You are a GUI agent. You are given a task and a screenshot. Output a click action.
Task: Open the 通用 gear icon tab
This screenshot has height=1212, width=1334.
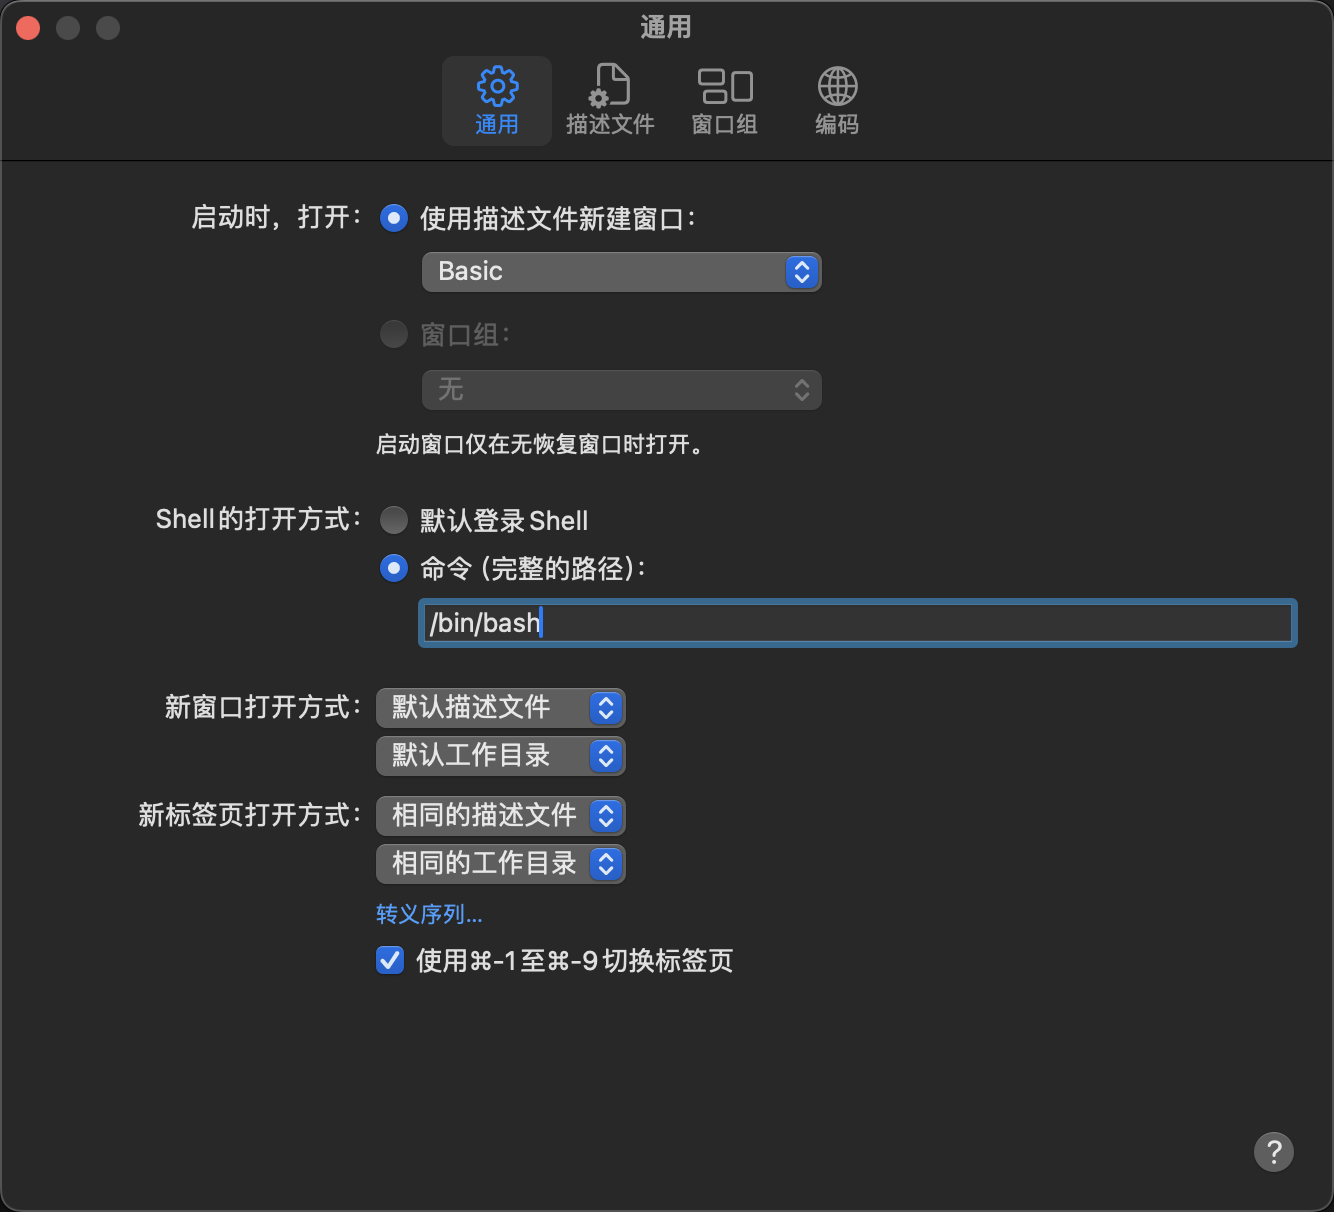(x=497, y=101)
